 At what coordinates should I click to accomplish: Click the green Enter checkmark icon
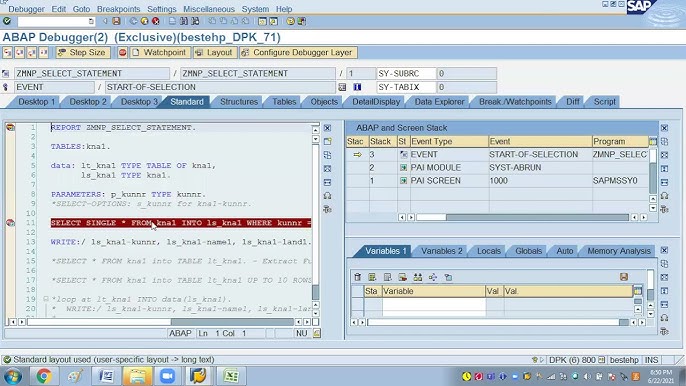[7, 21]
